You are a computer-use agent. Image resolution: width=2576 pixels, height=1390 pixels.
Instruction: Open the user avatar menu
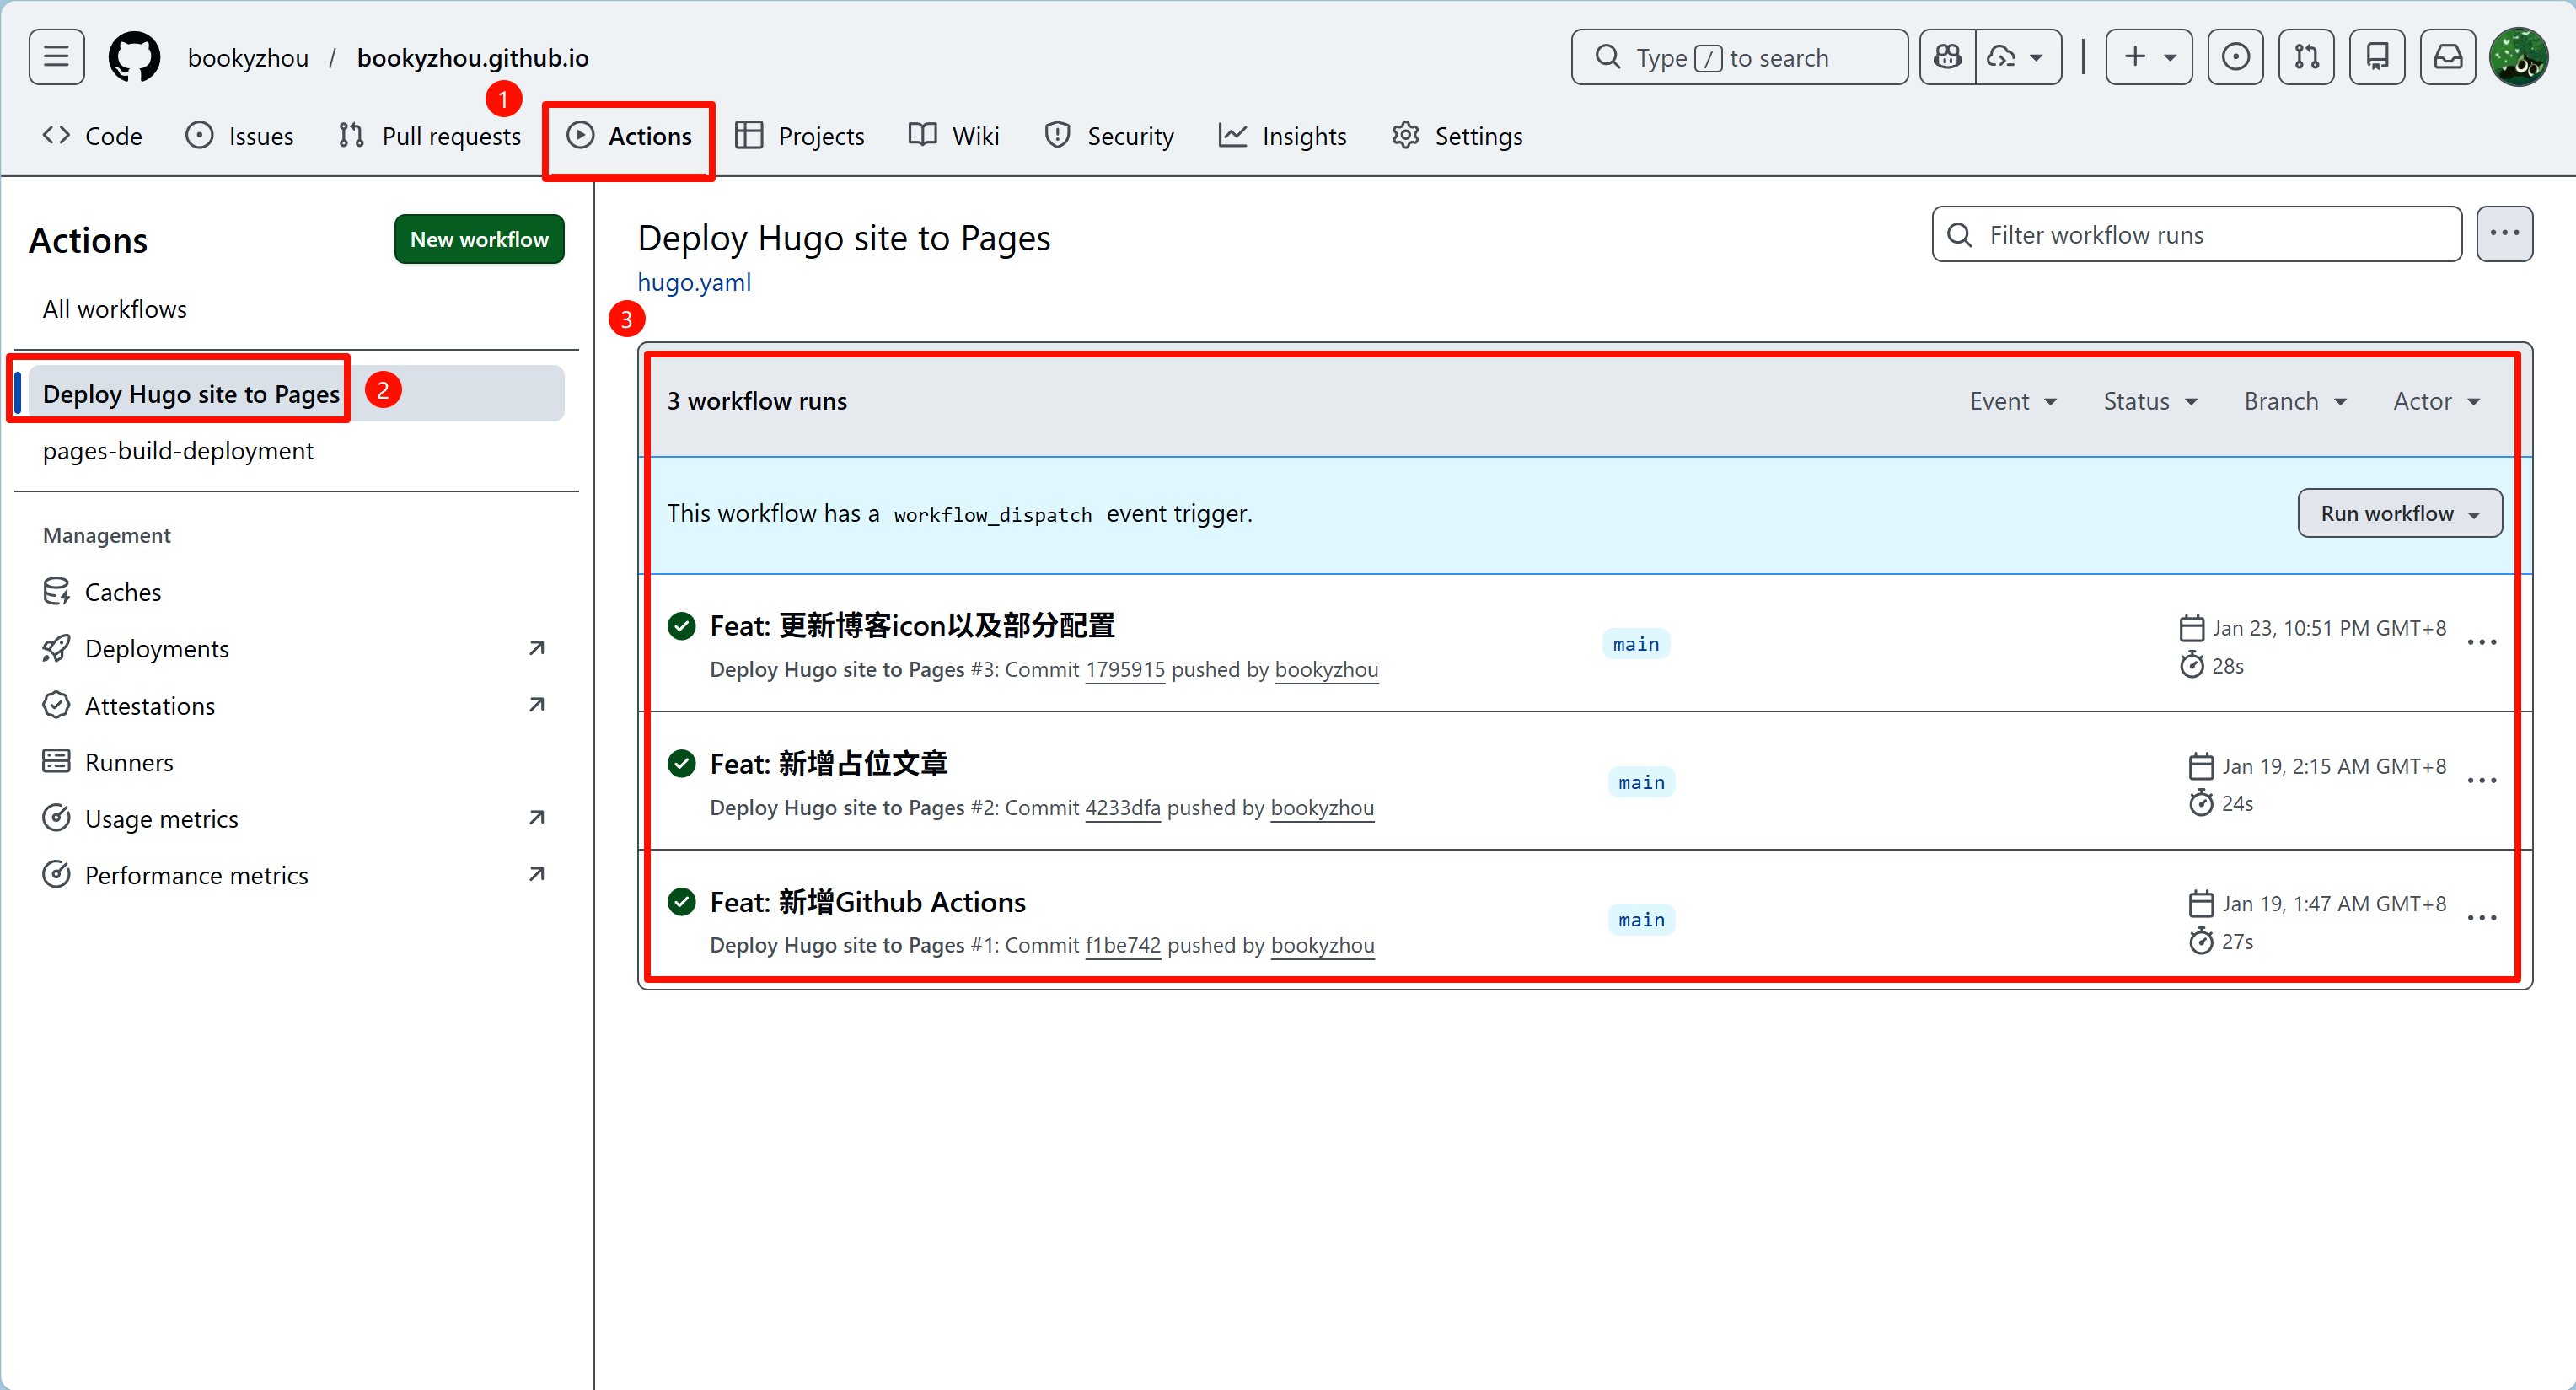[2519, 57]
